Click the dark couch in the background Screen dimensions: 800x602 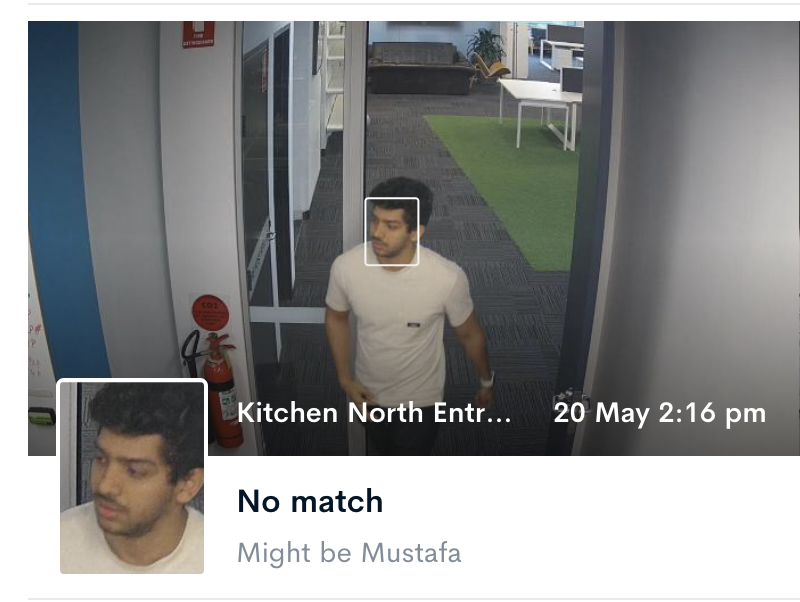pyautogui.click(x=420, y=68)
